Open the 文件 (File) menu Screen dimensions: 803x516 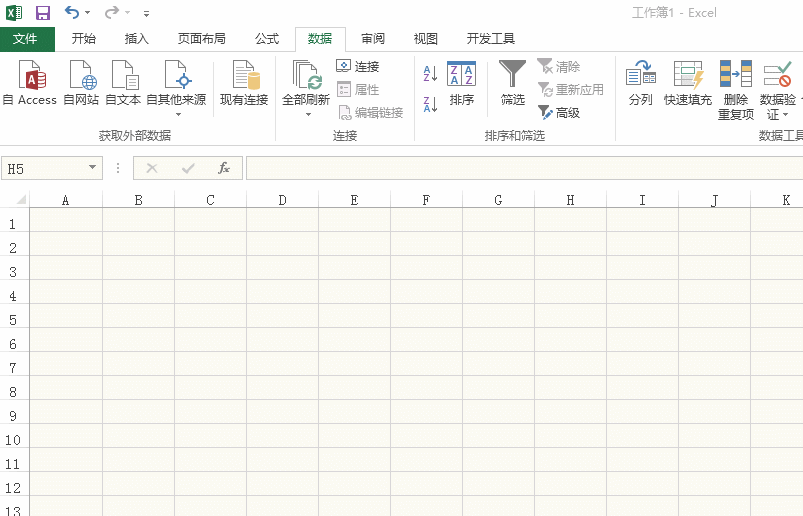(x=26, y=39)
